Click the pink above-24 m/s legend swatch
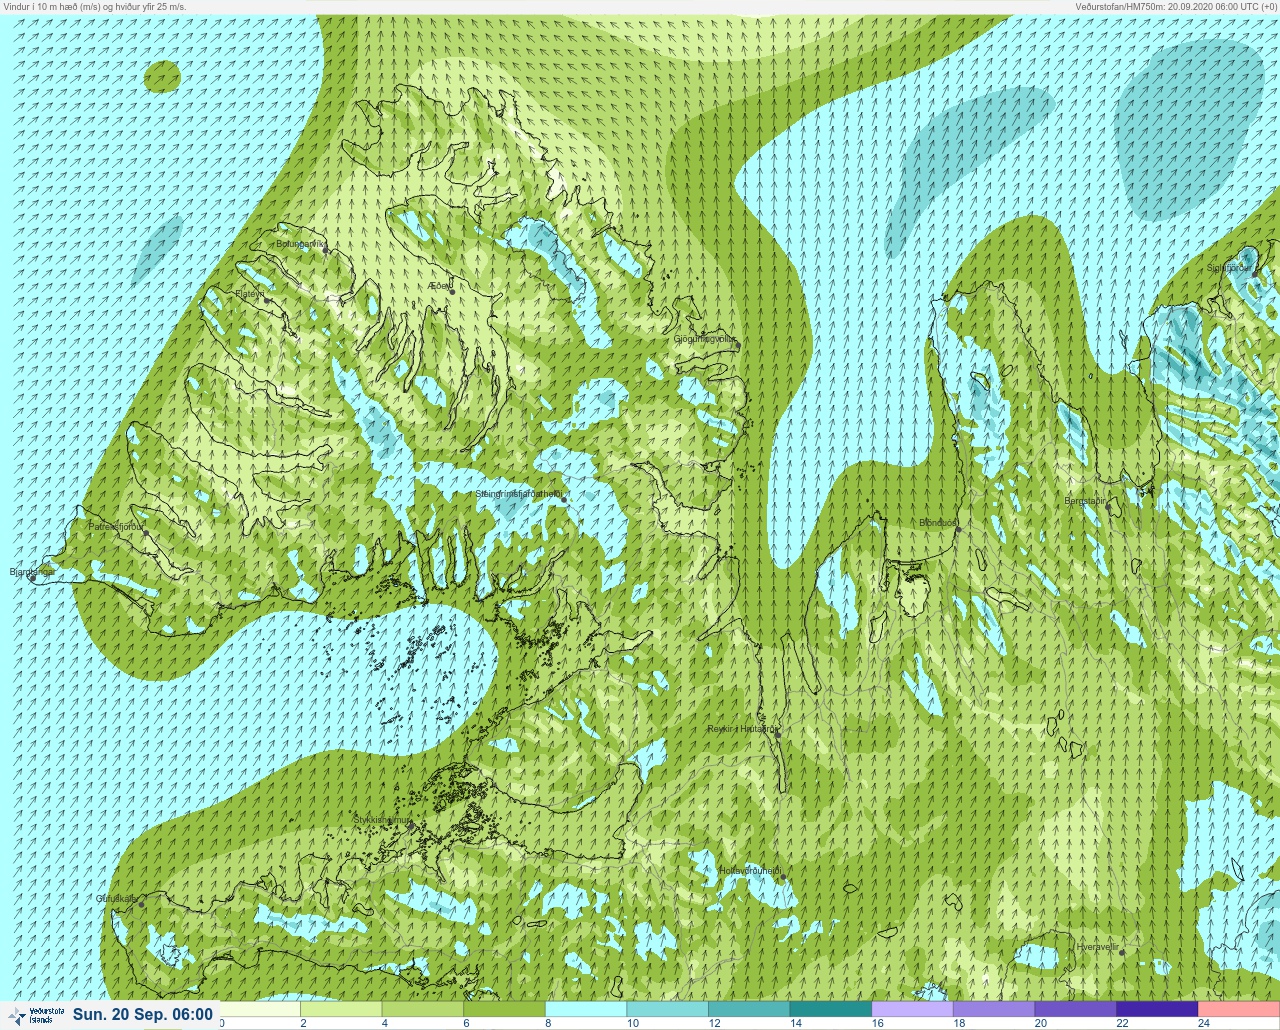 1239,1009
